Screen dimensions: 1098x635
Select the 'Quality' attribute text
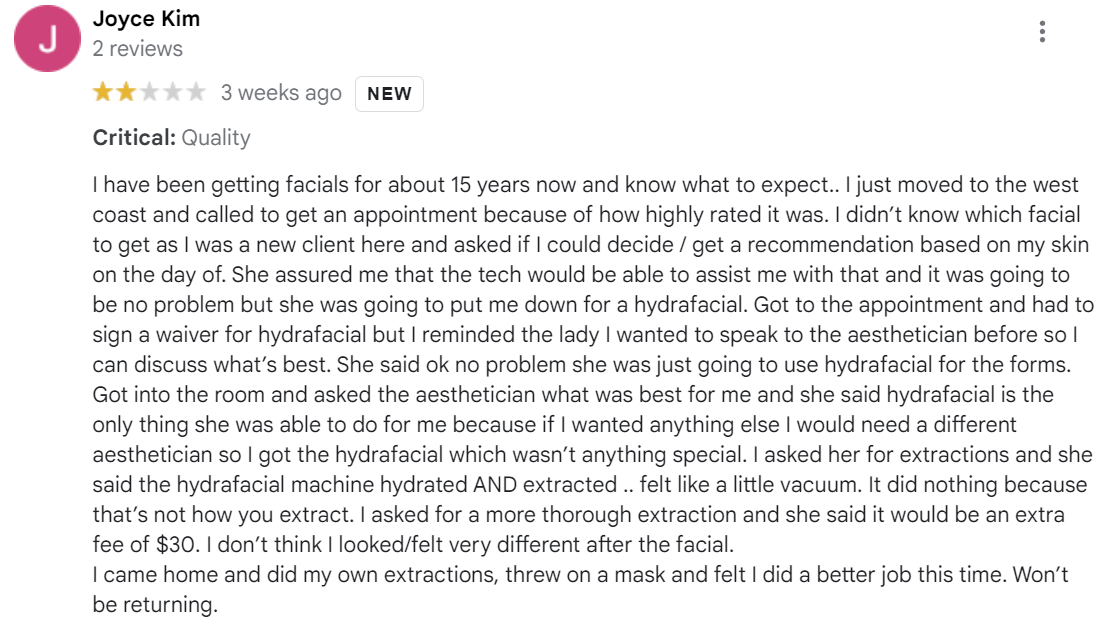pyautogui.click(x=216, y=138)
